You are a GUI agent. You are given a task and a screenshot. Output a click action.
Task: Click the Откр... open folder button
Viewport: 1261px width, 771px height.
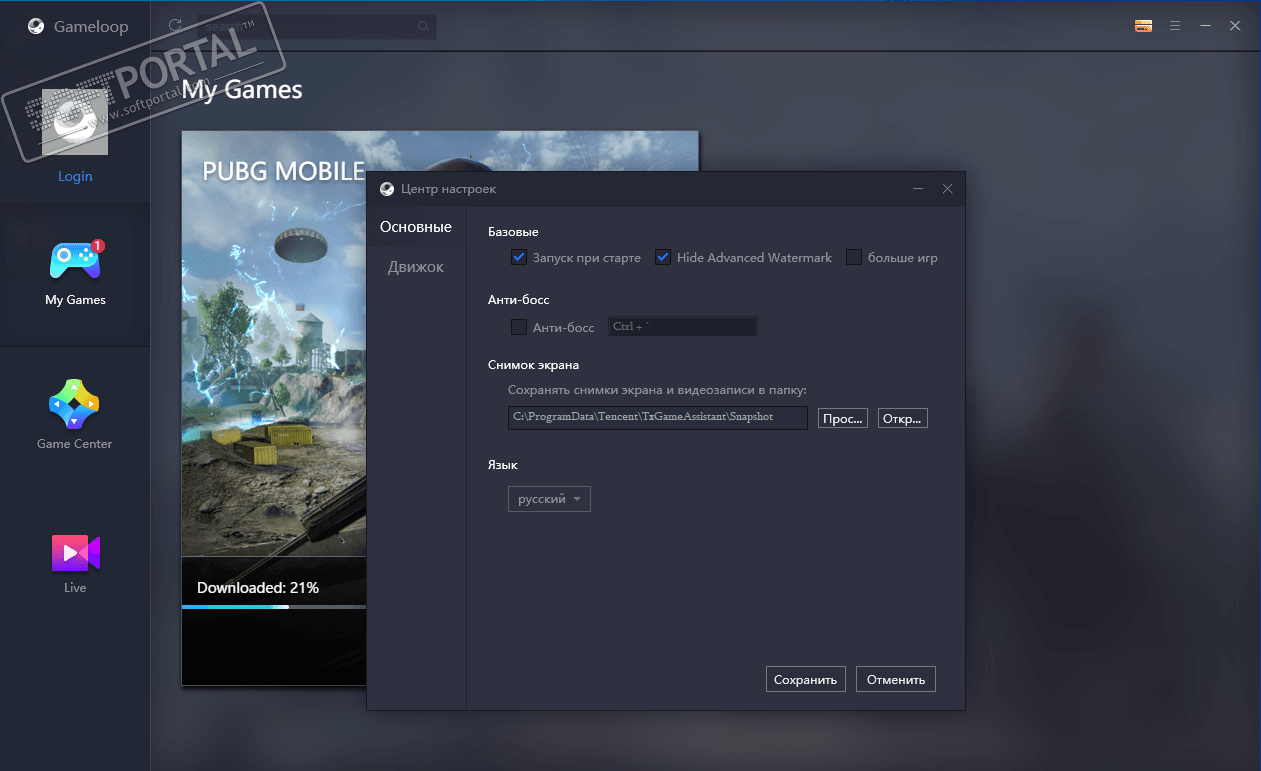[x=903, y=418]
